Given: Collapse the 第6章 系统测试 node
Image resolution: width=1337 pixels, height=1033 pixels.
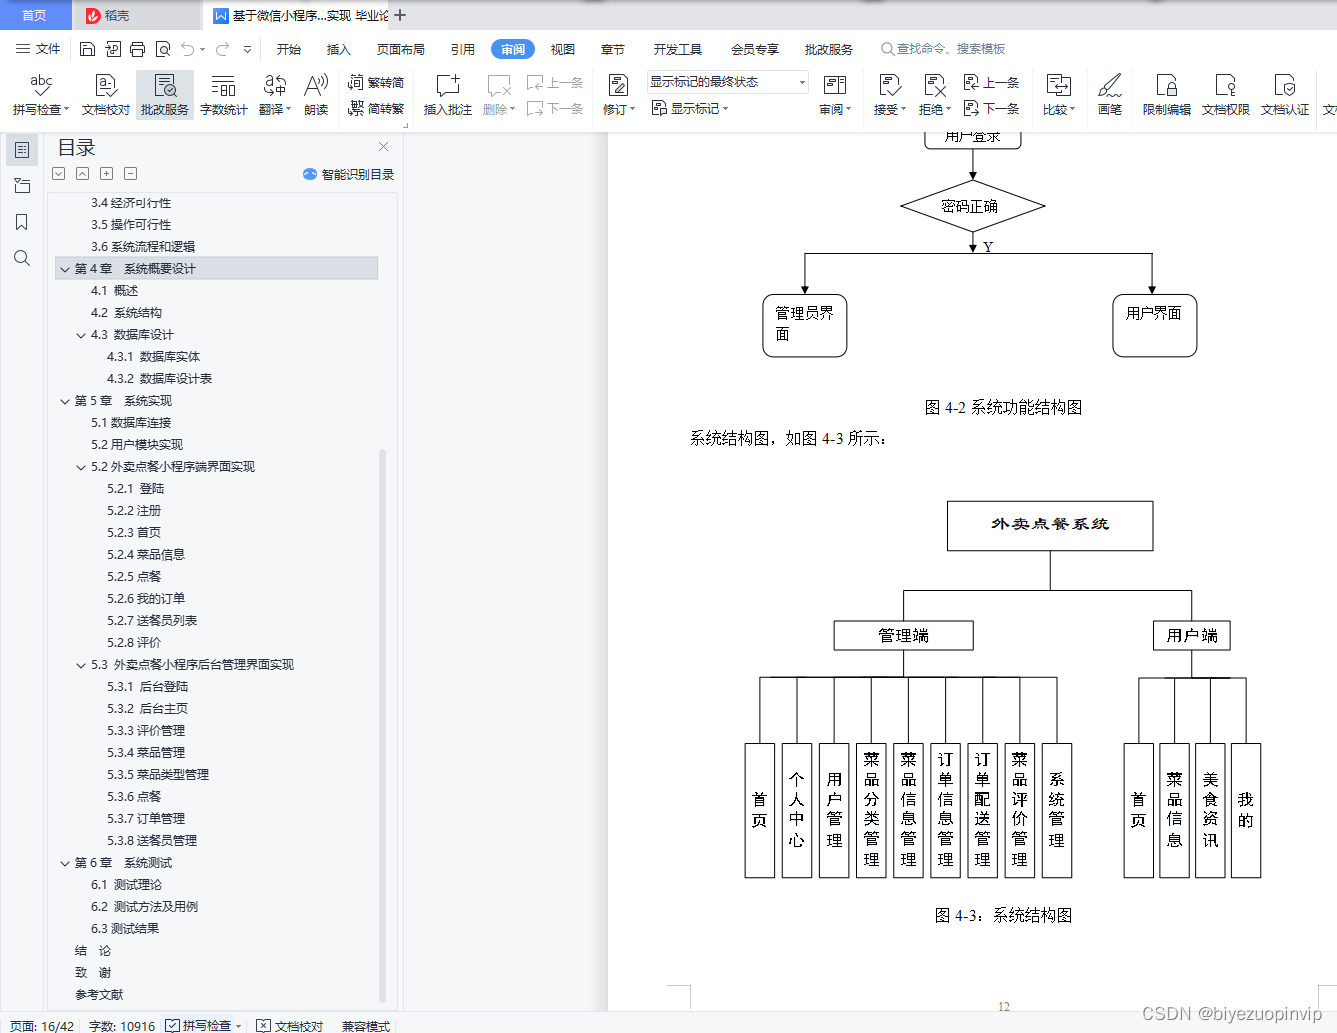Looking at the screenshot, I should (65, 863).
